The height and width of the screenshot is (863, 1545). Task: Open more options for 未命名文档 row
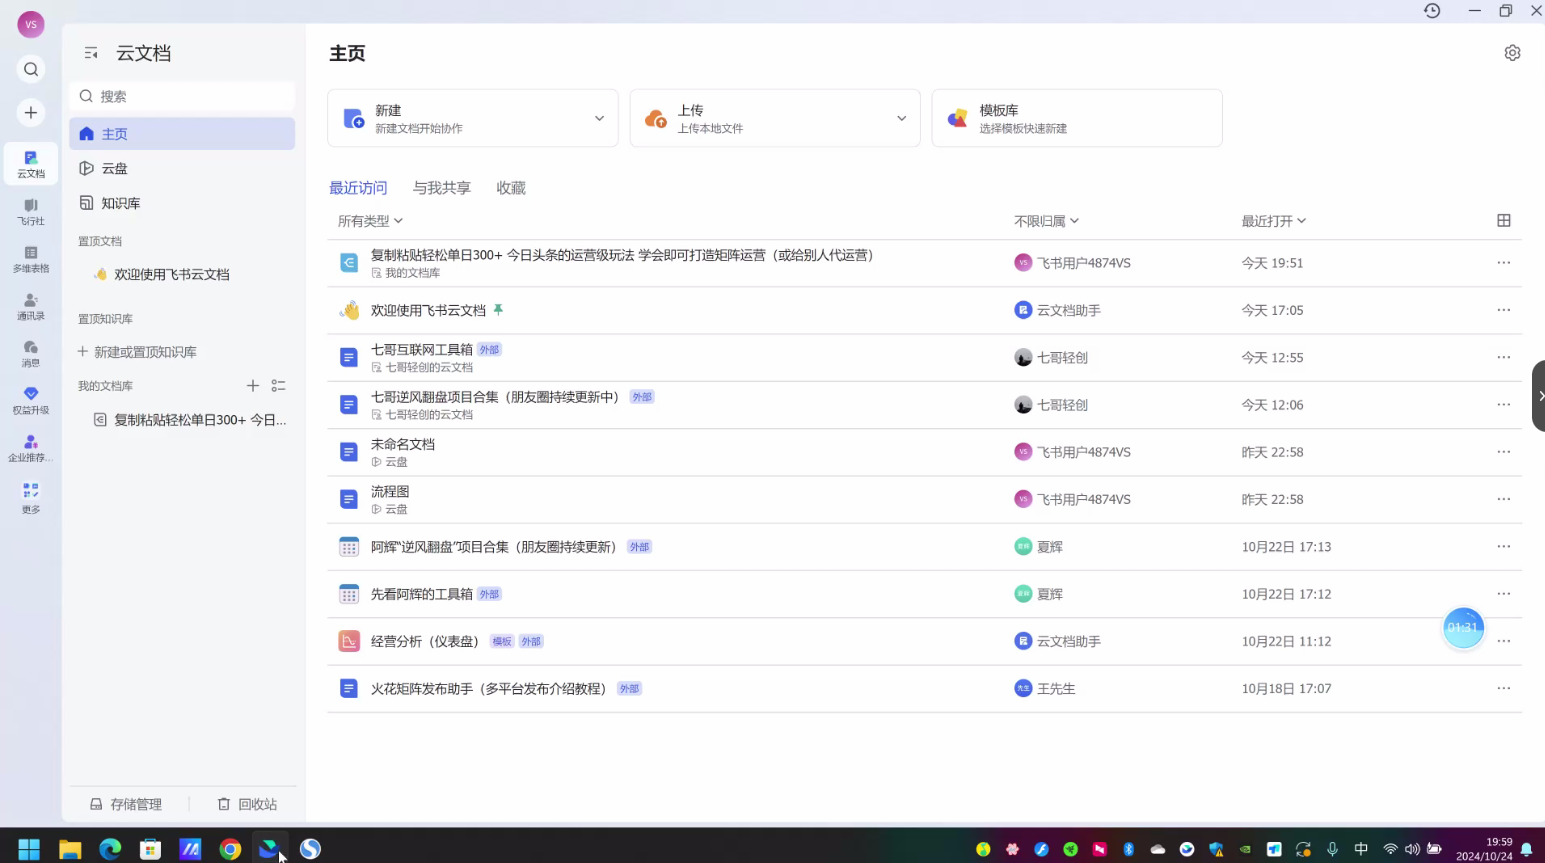click(x=1503, y=452)
